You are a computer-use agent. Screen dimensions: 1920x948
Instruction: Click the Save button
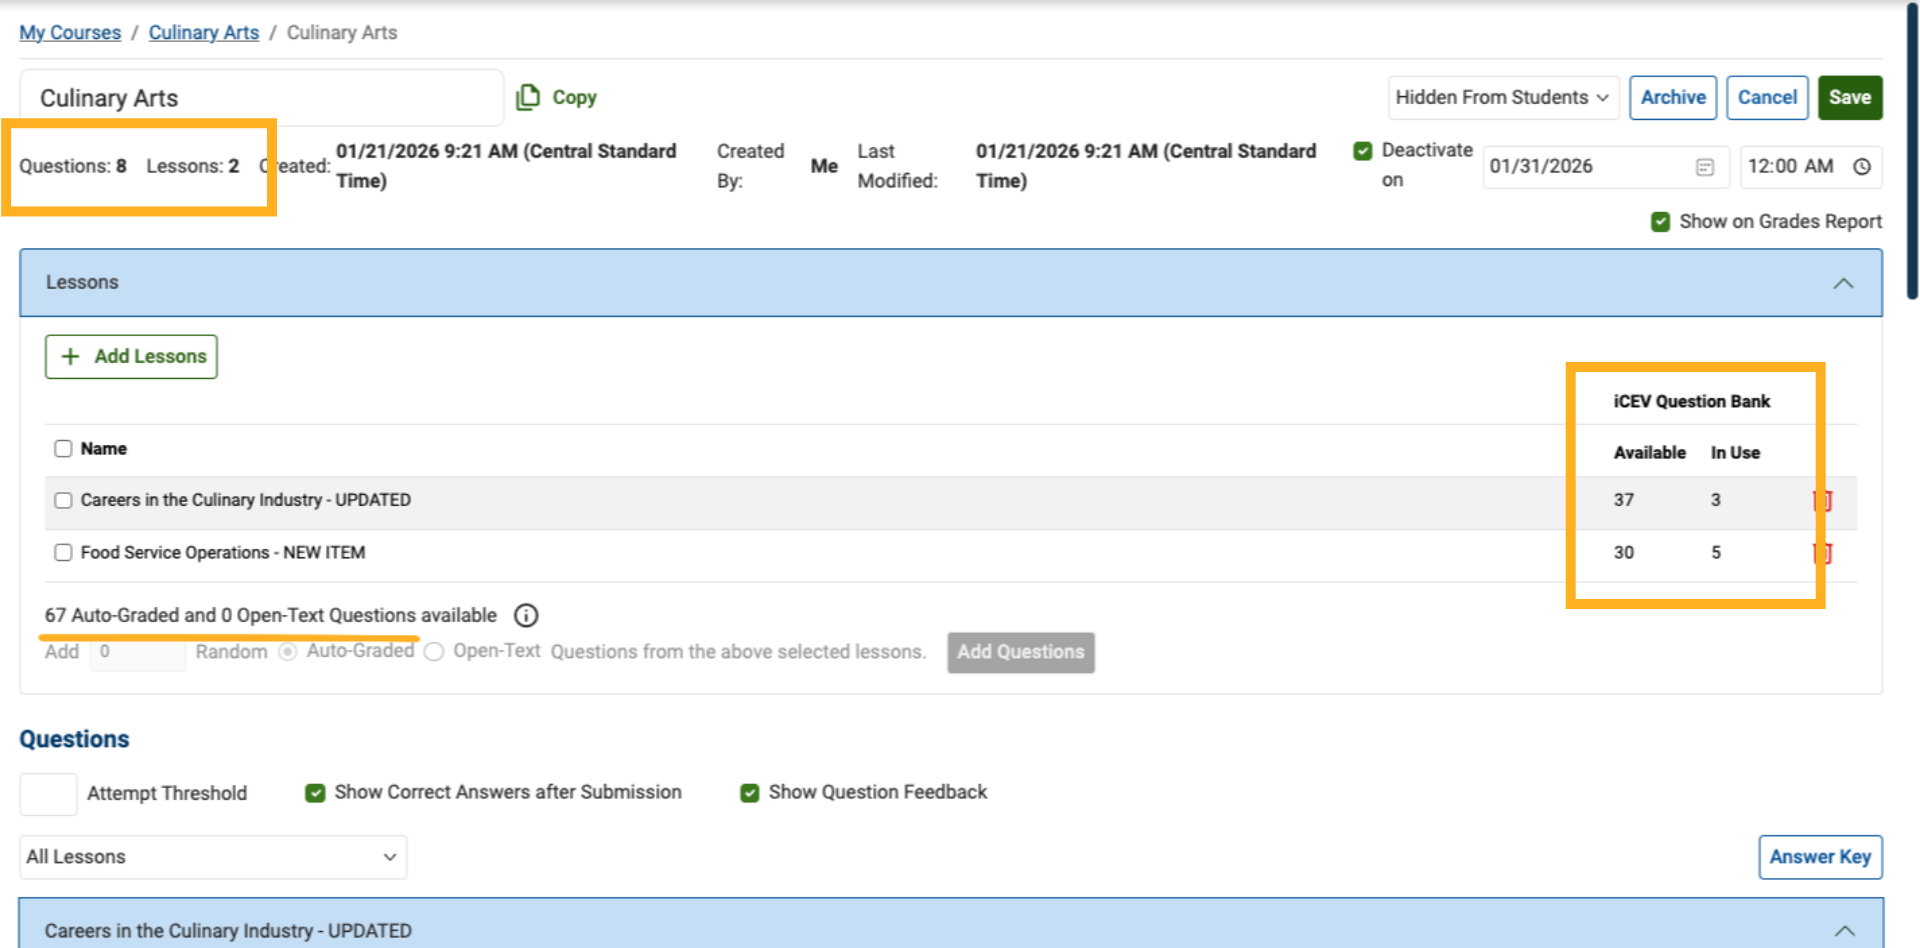pyautogui.click(x=1849, y=98)
